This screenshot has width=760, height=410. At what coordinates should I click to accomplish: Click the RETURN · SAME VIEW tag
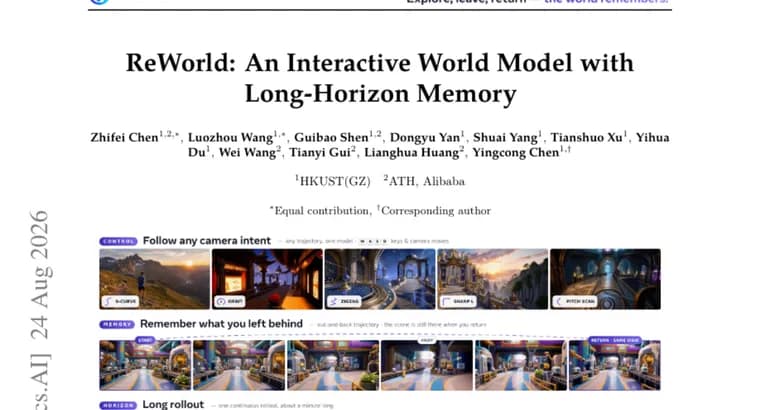[x=615, y=340]
